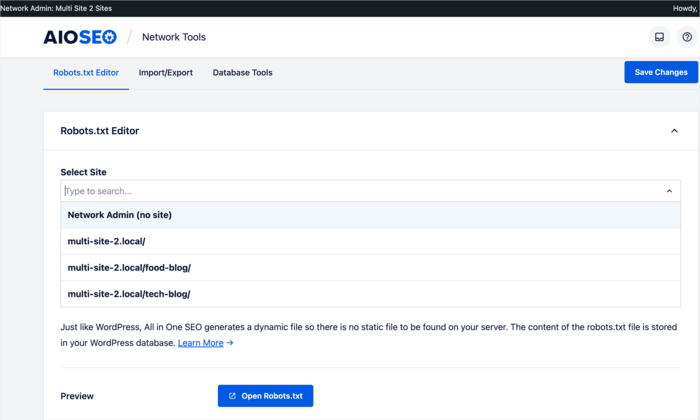Select Network Admin (no site) option

(x=371, y=215)
